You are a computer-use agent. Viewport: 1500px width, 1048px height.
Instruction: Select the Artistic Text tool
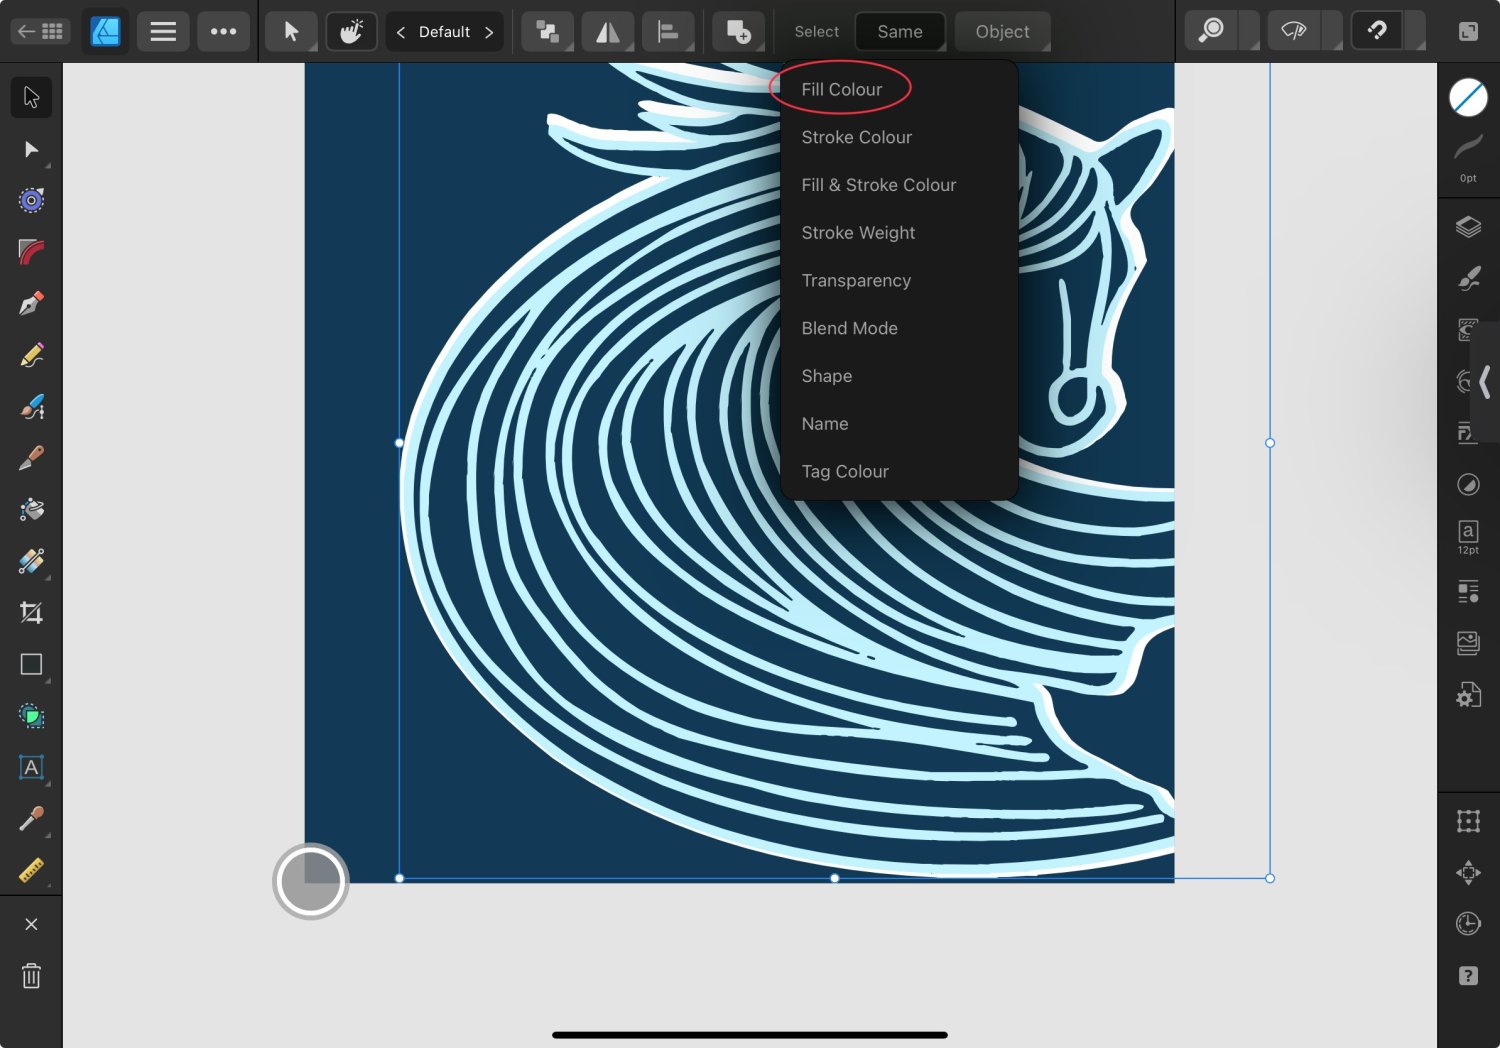[x=31, y=768]
